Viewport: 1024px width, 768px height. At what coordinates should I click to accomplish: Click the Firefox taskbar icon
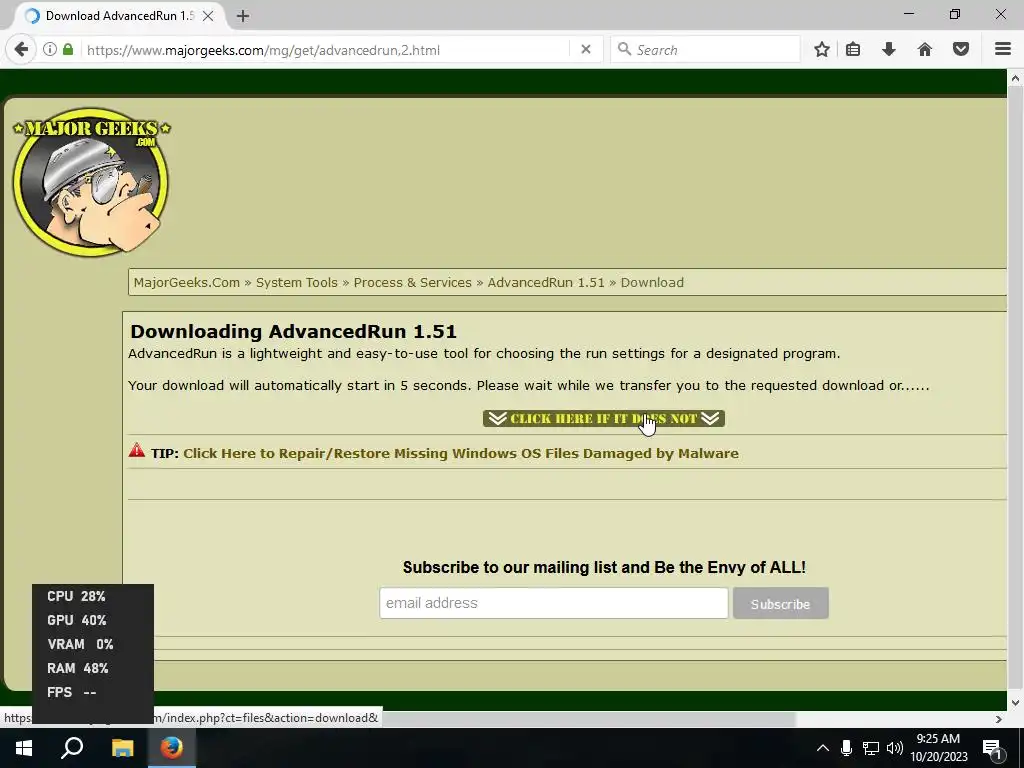tap(172, 748)
